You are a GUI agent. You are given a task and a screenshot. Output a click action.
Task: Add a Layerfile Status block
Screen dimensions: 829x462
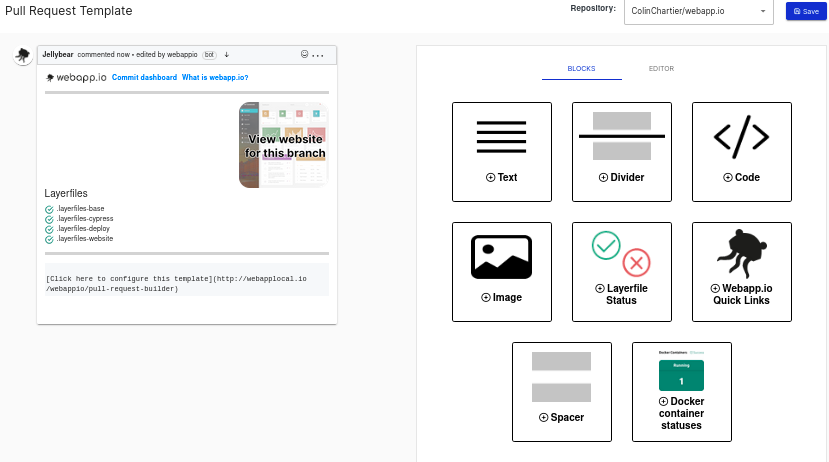(622, 272)
